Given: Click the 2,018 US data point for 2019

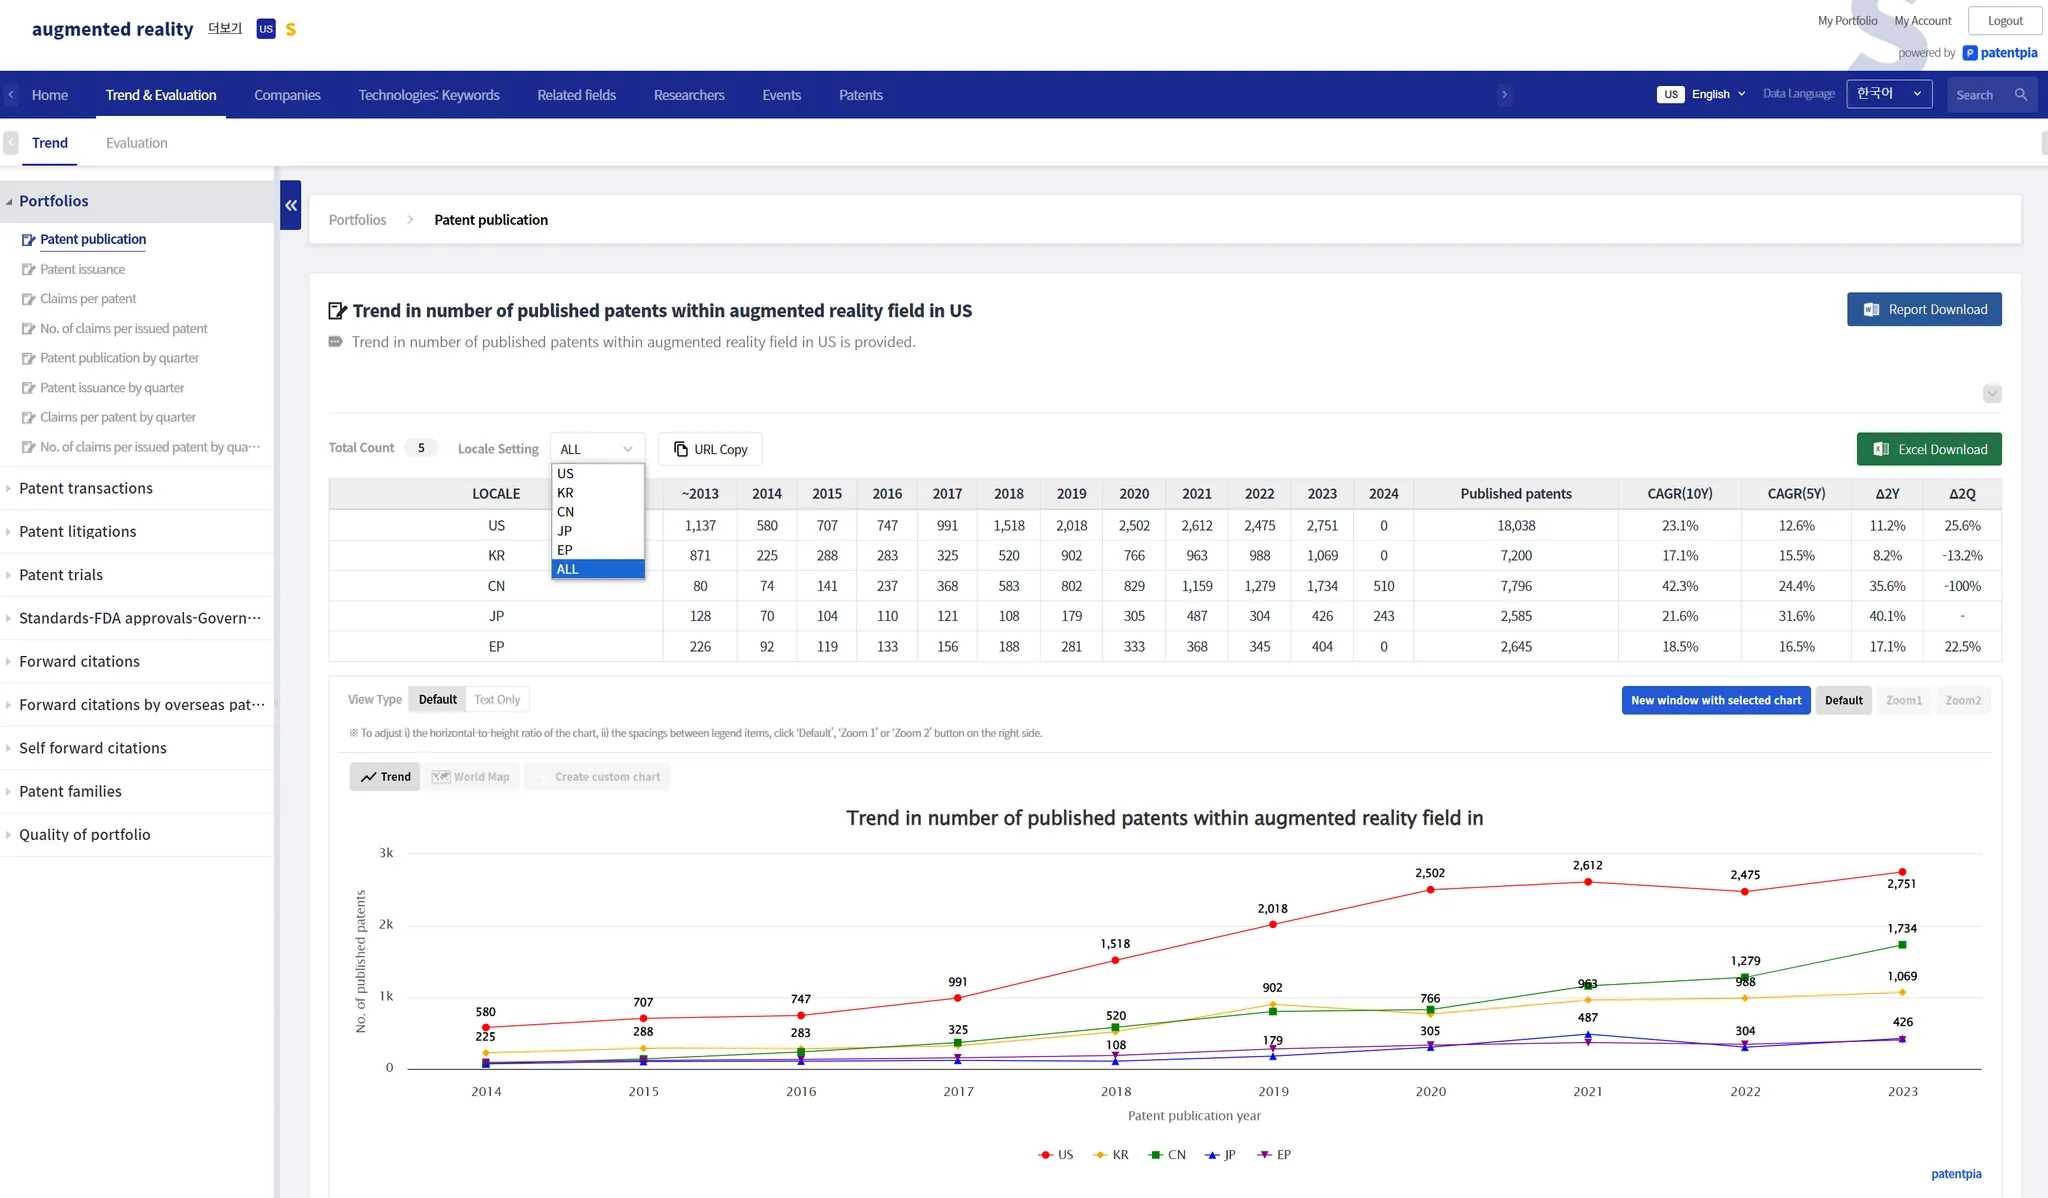Looking at the screenshot, I should (1272, 925).
